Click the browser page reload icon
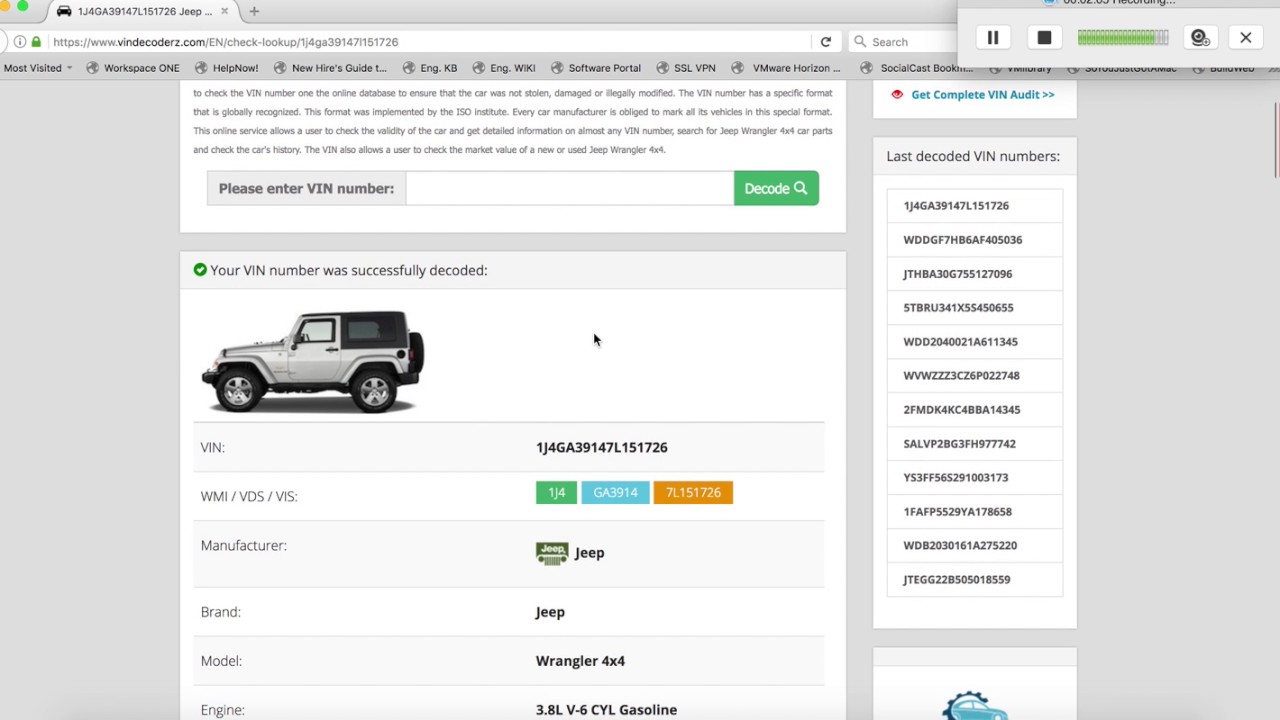1280x720 pixels. 825,42
